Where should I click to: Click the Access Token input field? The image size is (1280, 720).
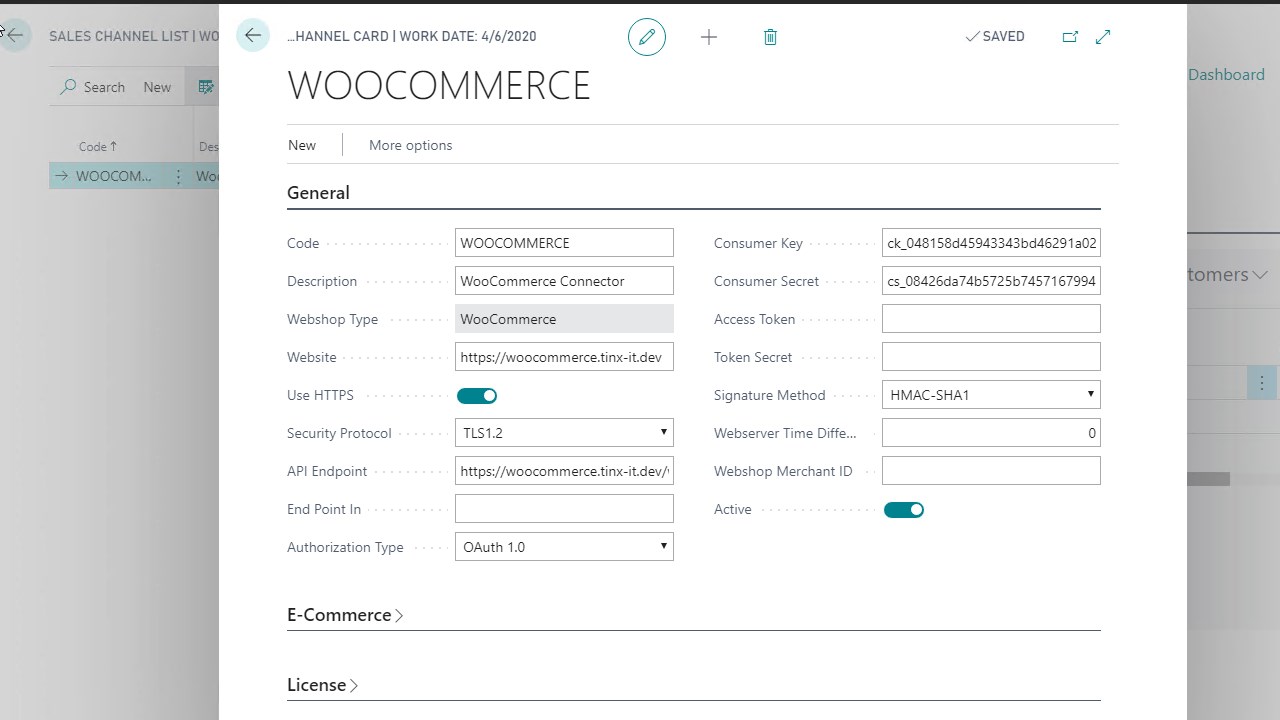991,319
